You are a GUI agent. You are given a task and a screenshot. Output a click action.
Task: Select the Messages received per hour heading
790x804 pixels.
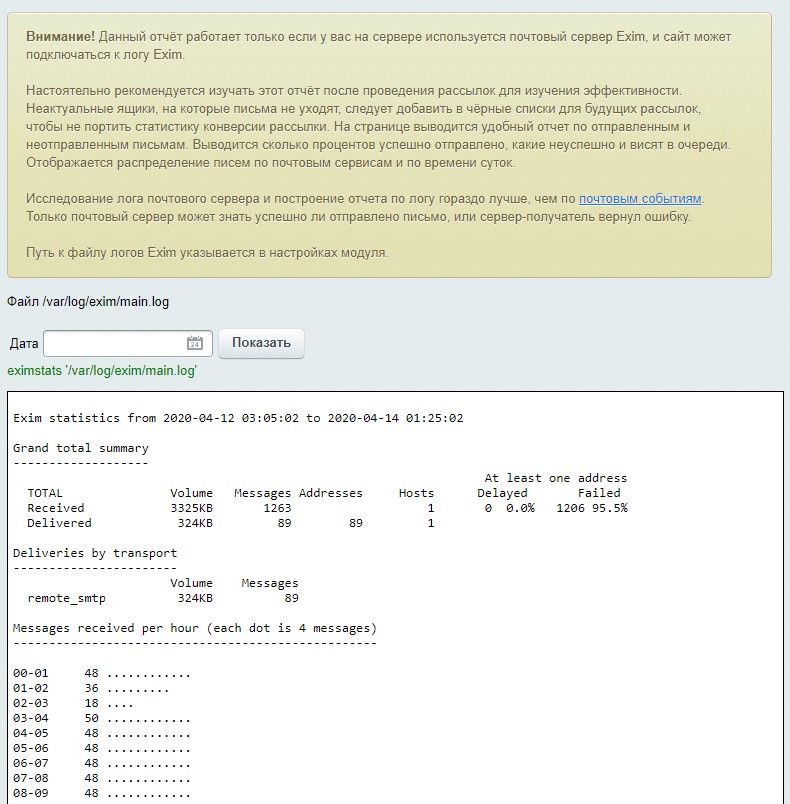pyautogui.click(x=195, y=628)
